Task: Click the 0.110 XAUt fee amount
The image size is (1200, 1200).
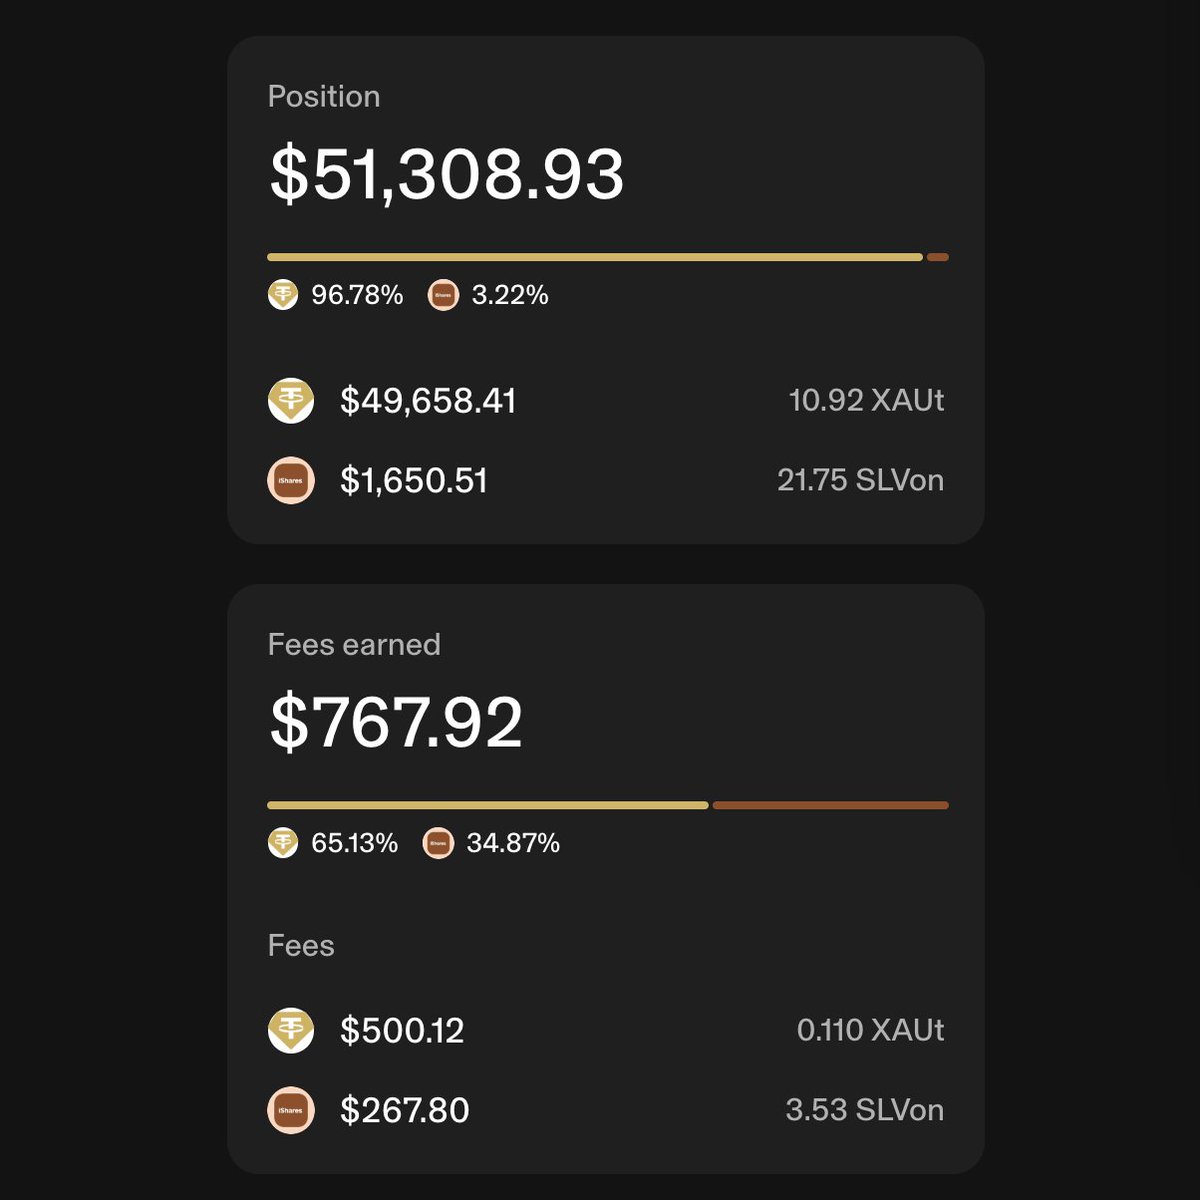Action: coord(870,1030)
